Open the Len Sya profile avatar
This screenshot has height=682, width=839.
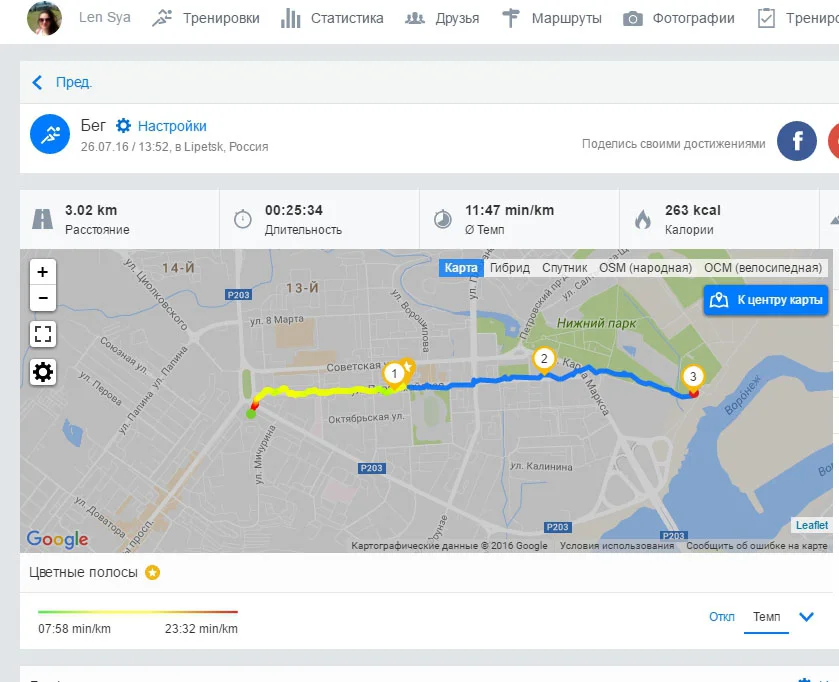point(44,18)
